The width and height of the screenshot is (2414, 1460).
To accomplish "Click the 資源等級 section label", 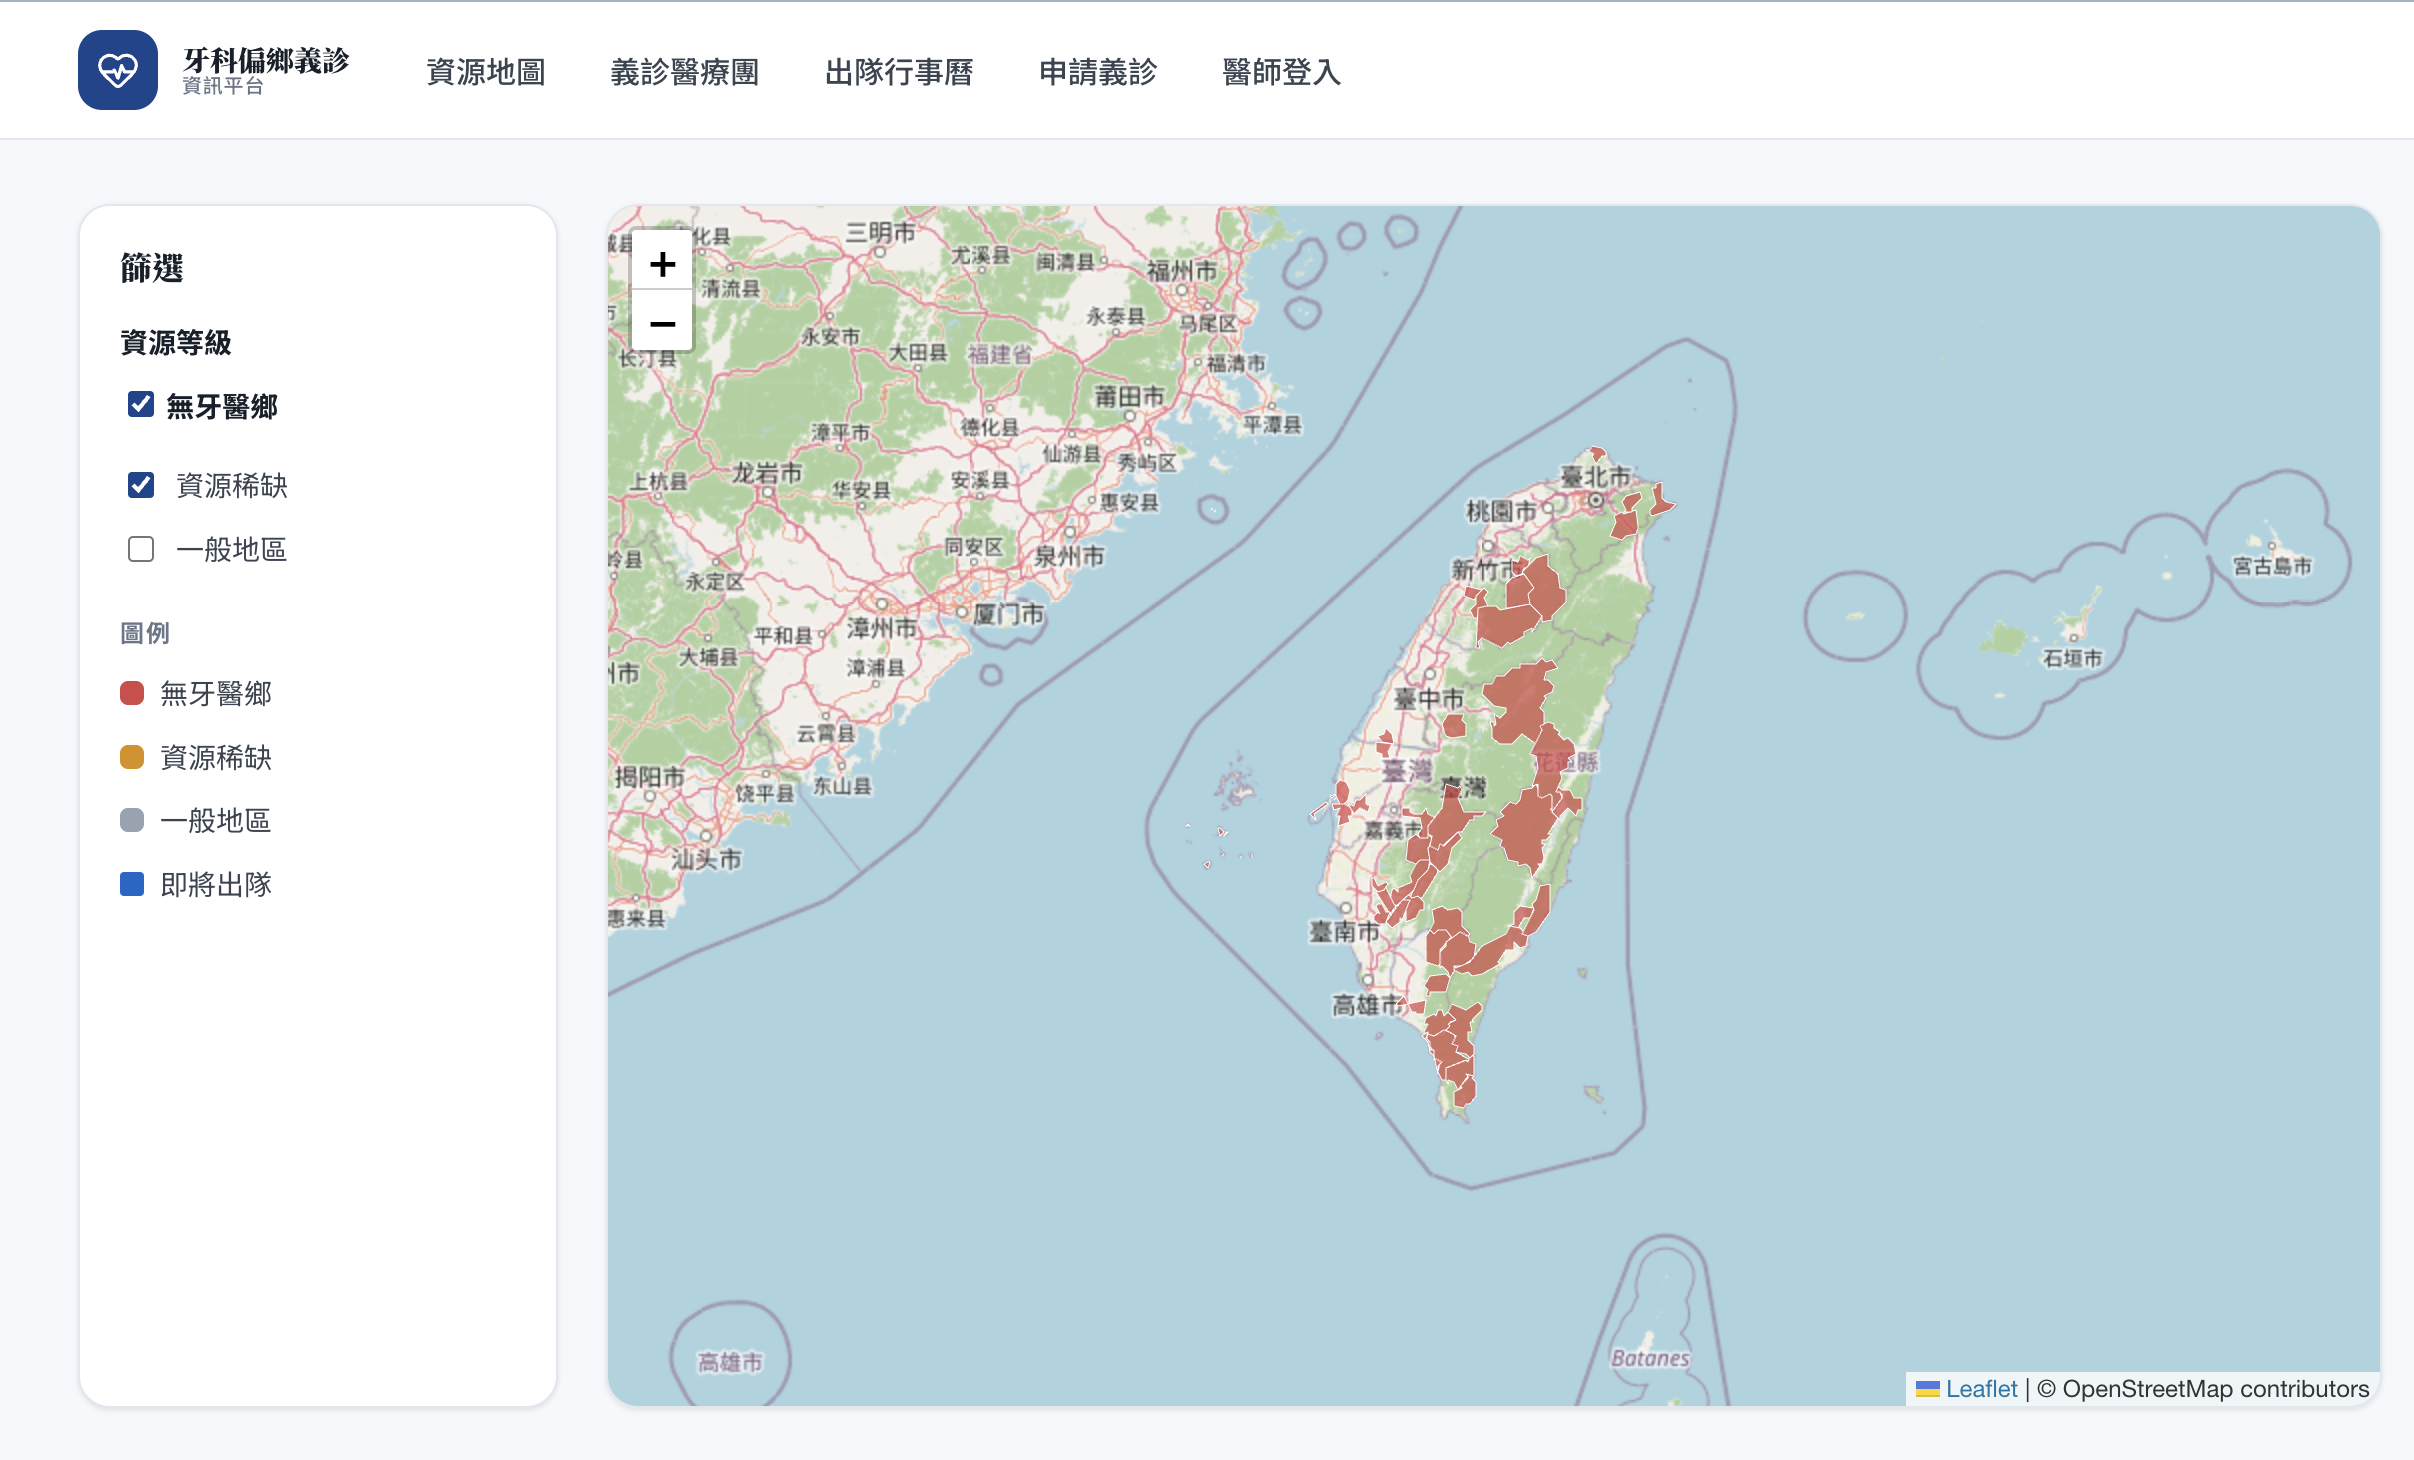I will (x=176, y=343).
